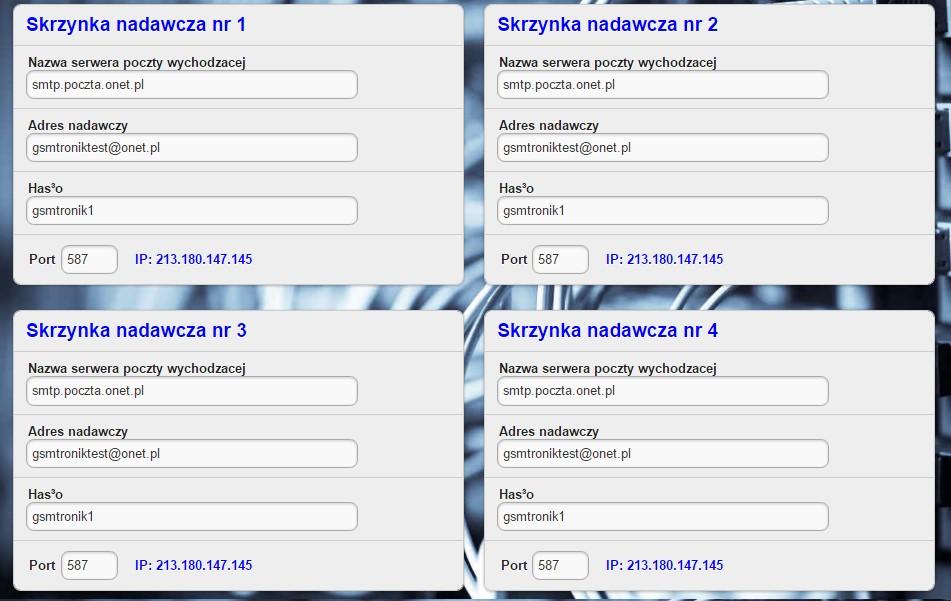Click the SMTP server field in mailbox 4
The height and width of the screenshot is (601, 951).
pos(663,391)
